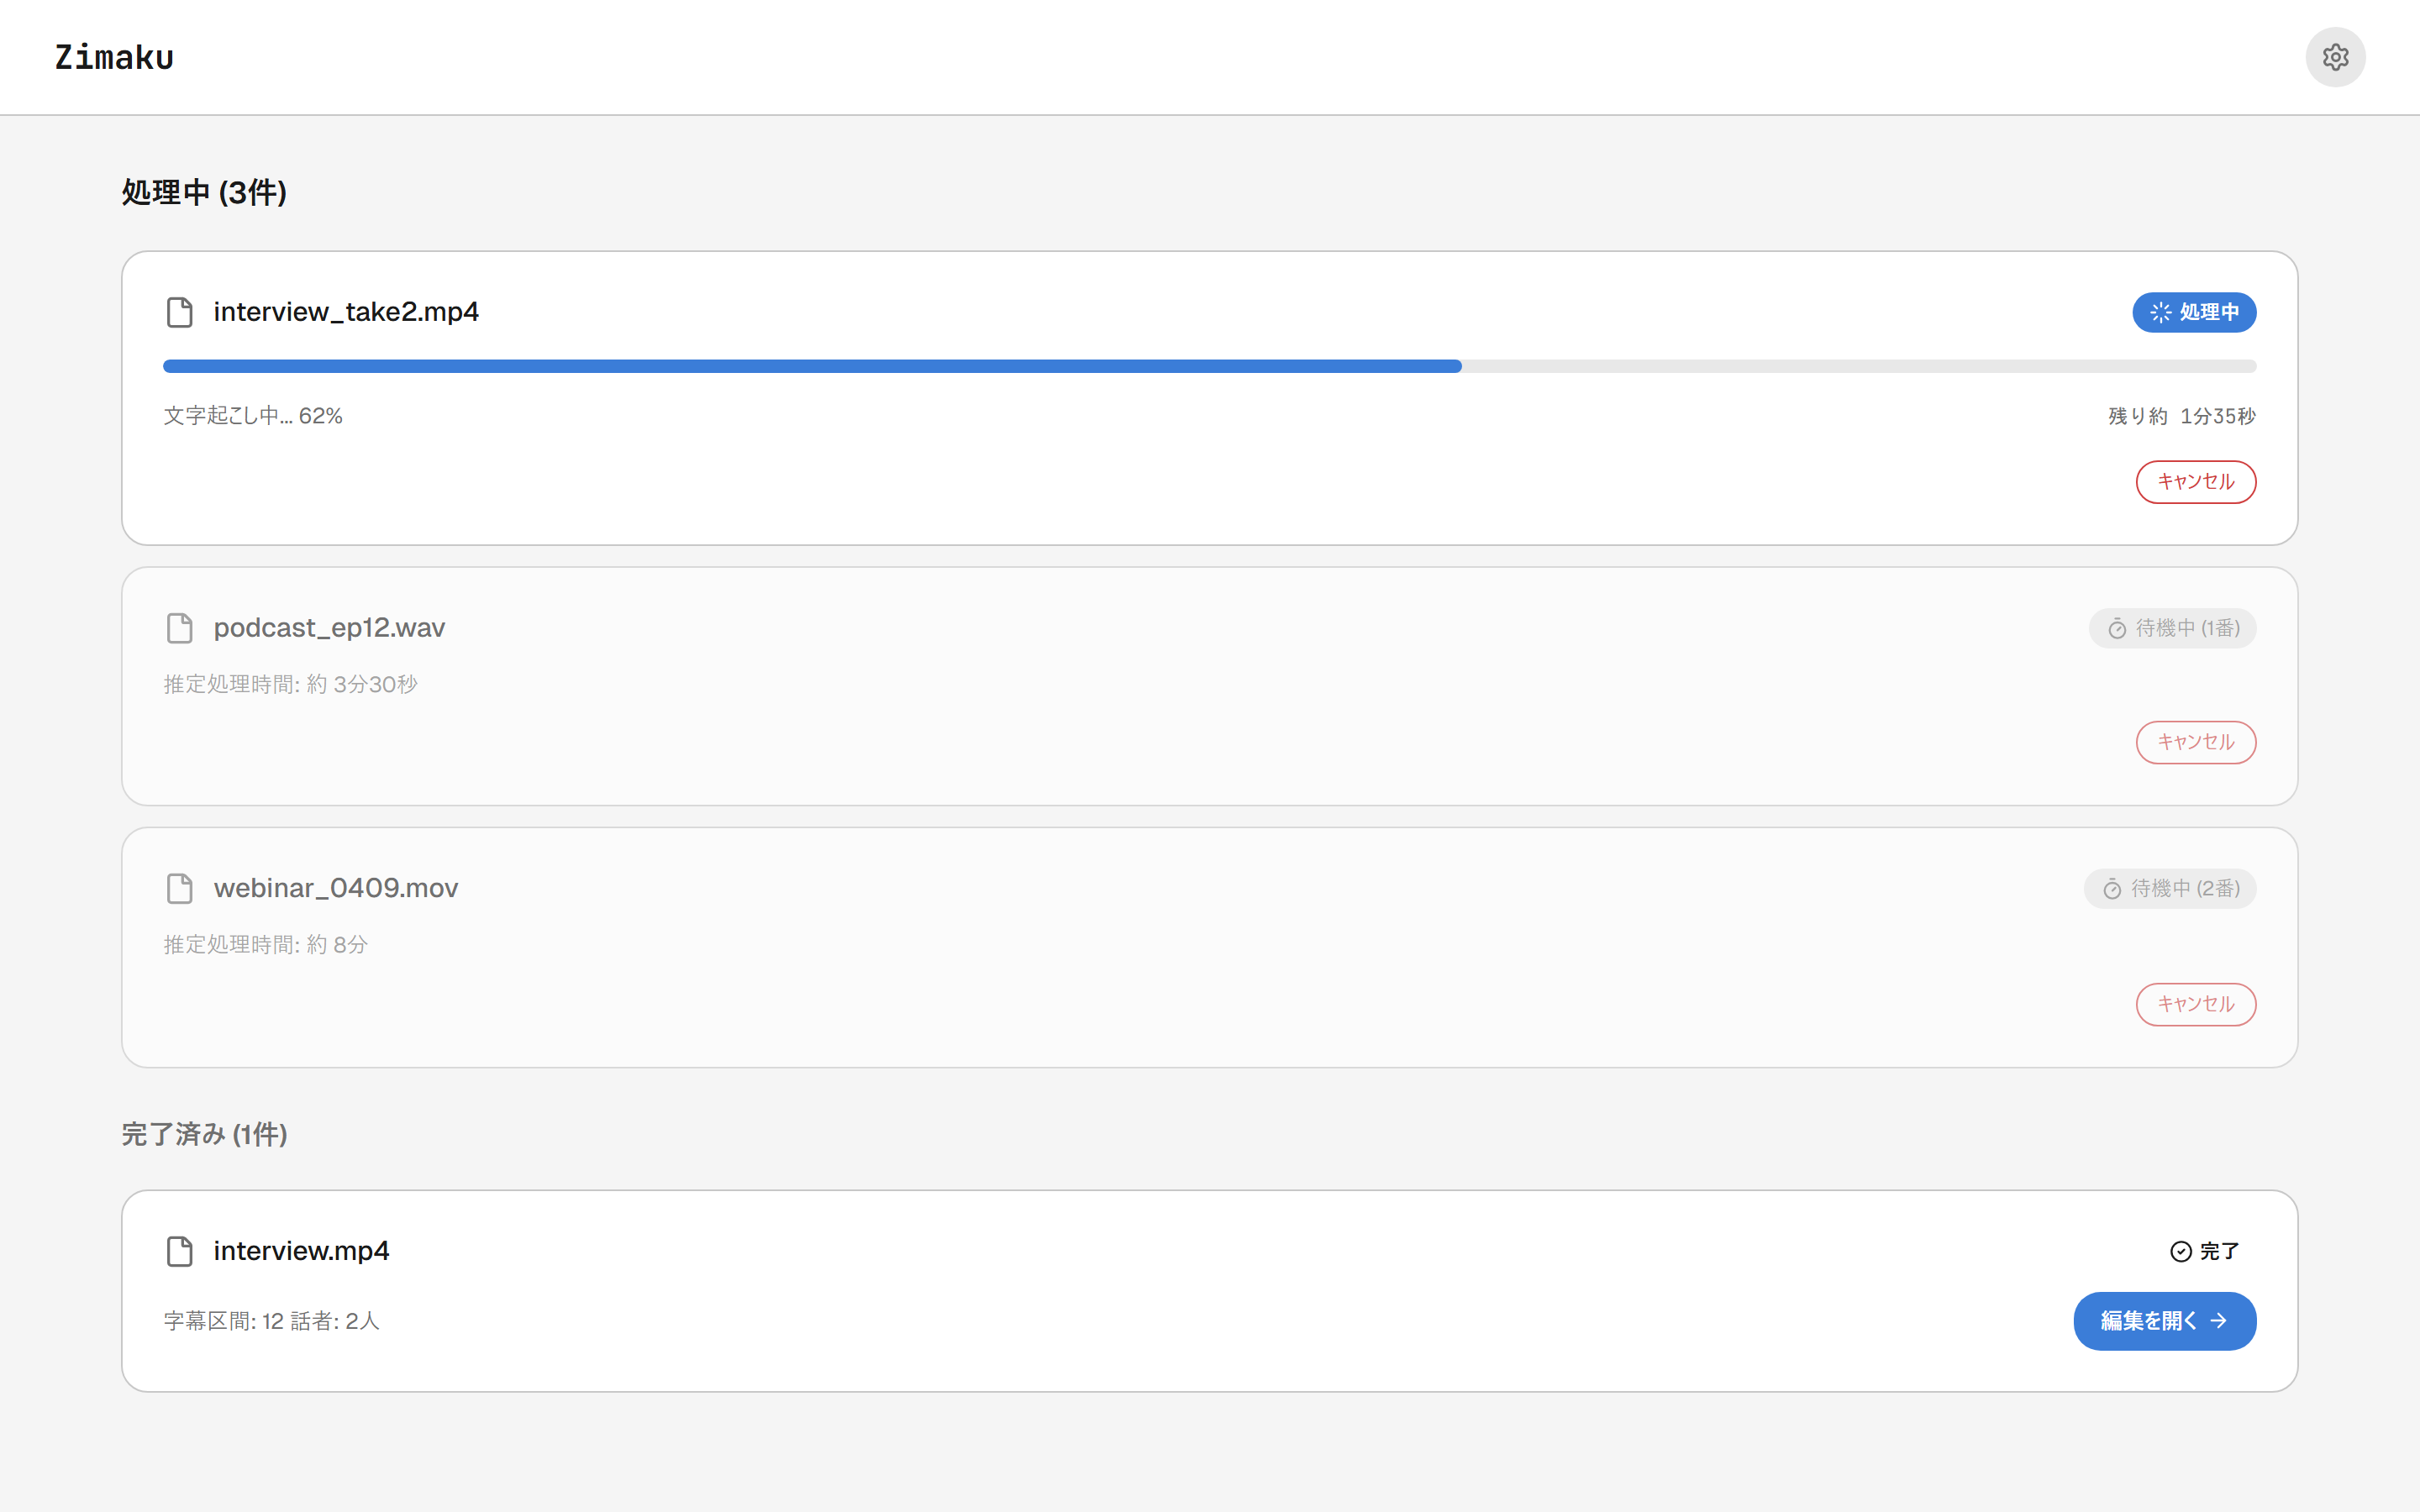Open settings via the gear icon
Screen dimensions: 2420x1512
click(x=2335, y=57)
